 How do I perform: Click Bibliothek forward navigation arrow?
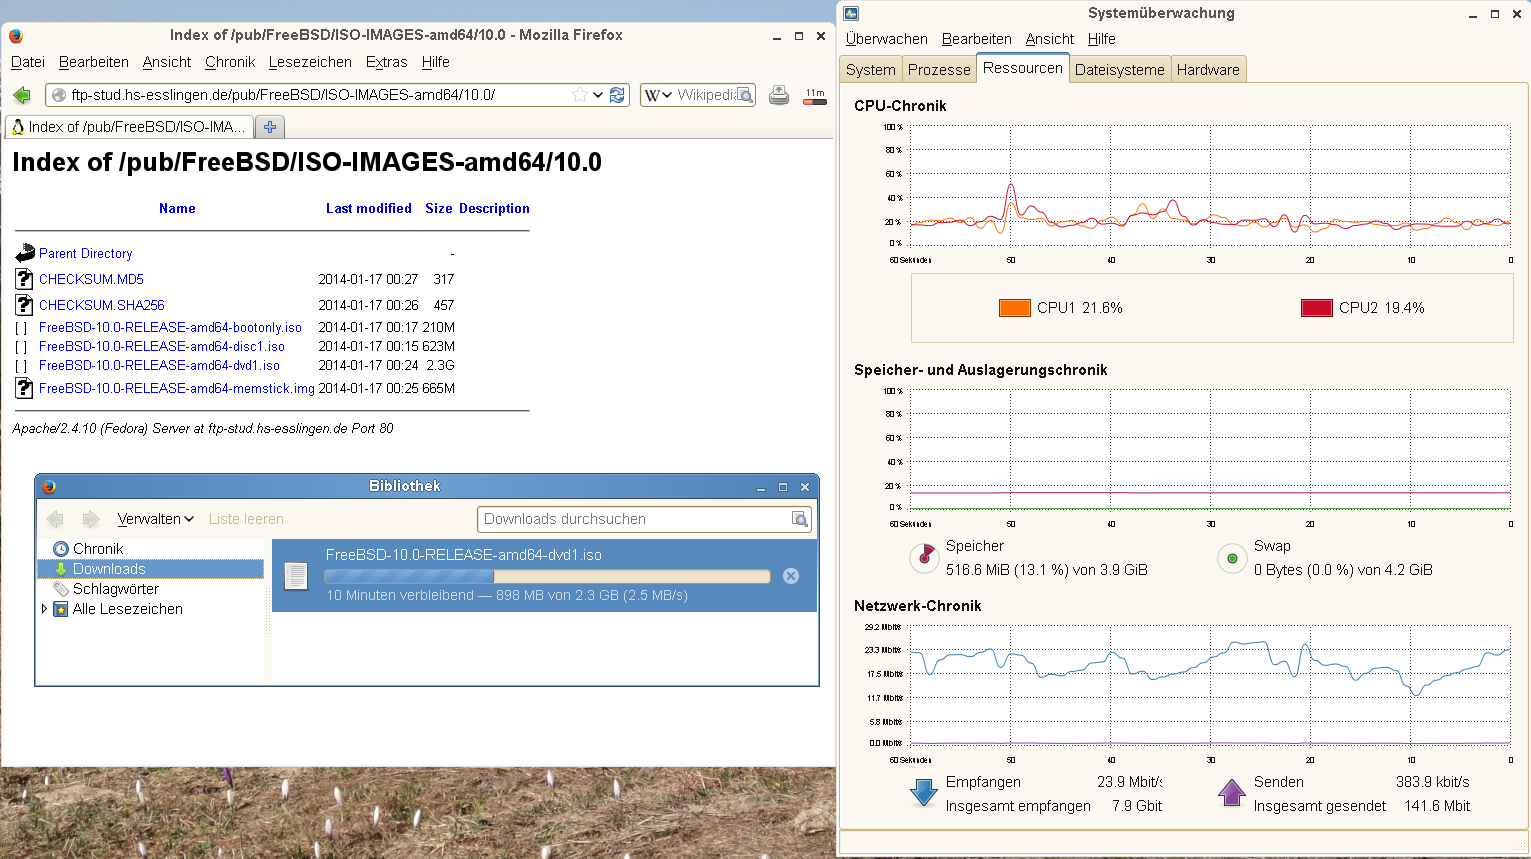91,519
